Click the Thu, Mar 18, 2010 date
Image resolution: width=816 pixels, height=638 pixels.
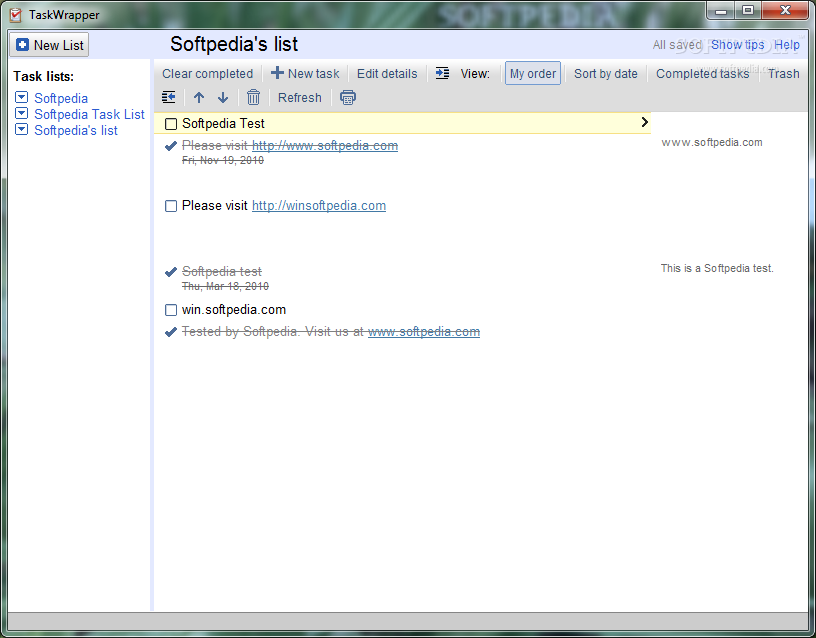point(225,286)
